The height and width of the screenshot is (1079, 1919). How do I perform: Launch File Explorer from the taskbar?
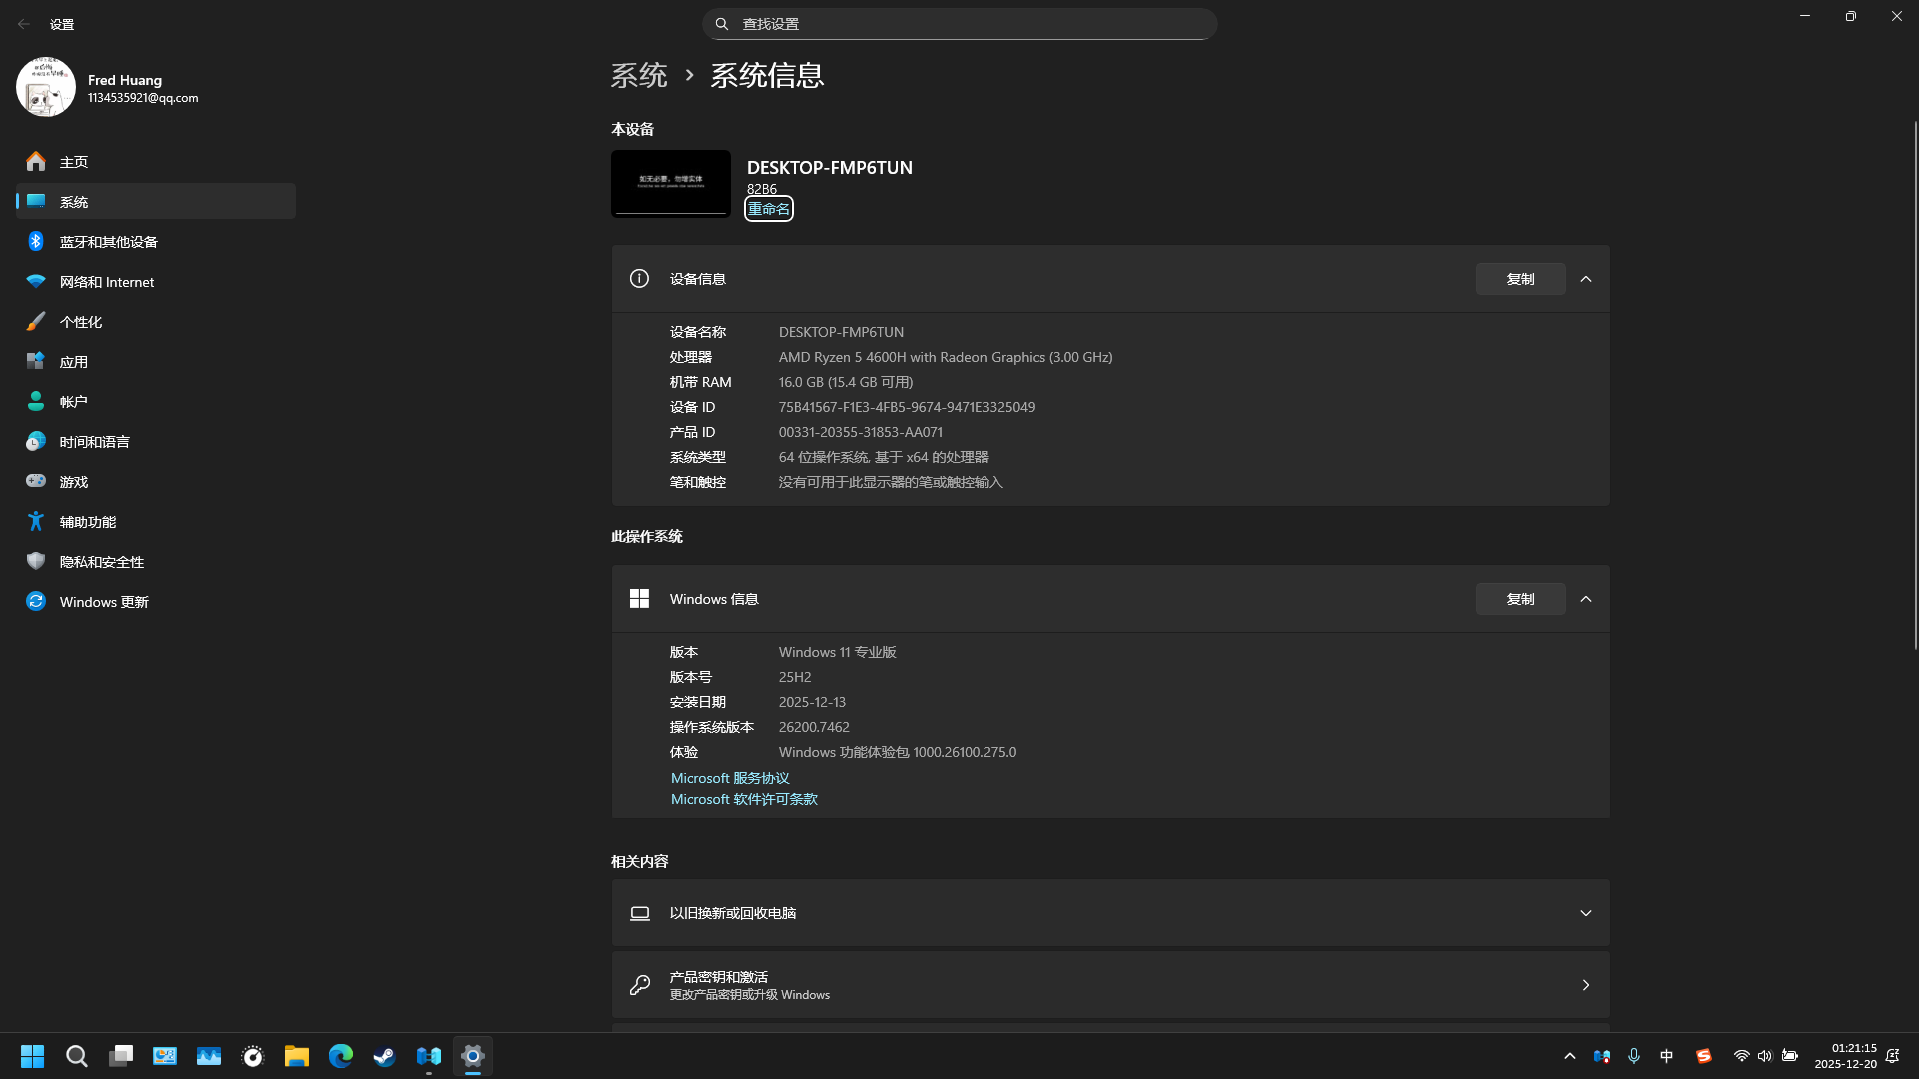coord(297,1056)
